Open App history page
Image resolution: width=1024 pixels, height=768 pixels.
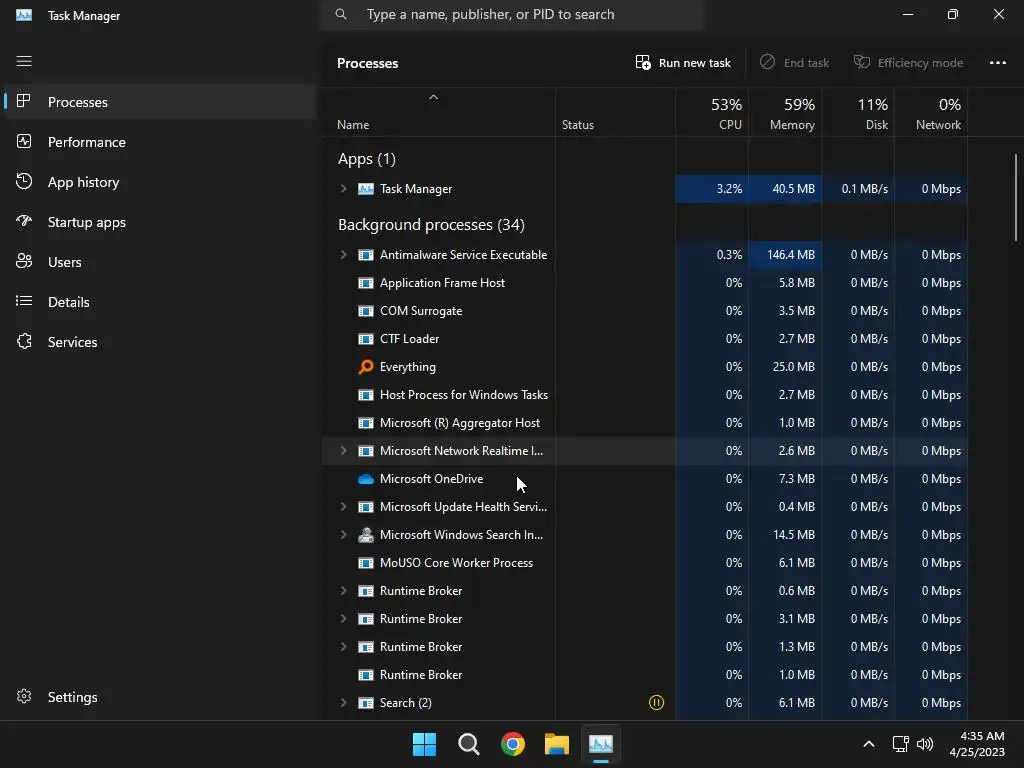[160, 182]
